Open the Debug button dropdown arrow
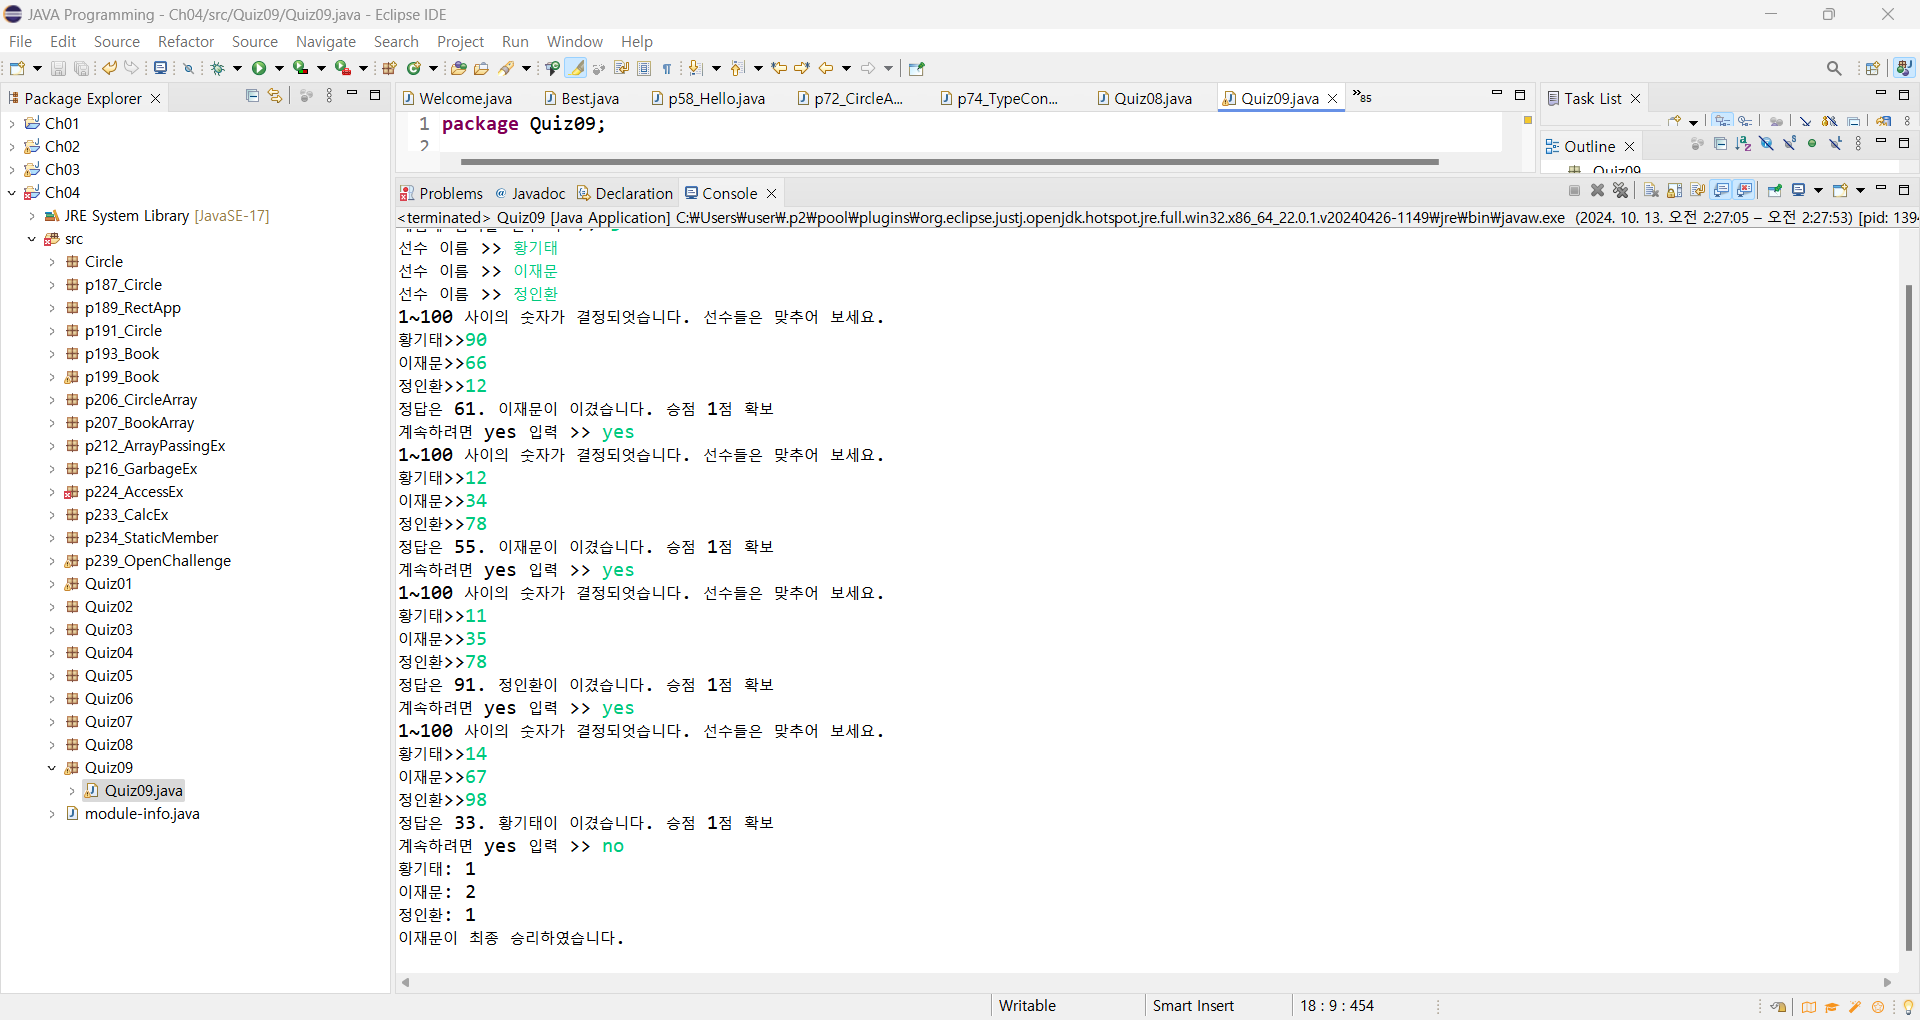 (x=237, y=68)
